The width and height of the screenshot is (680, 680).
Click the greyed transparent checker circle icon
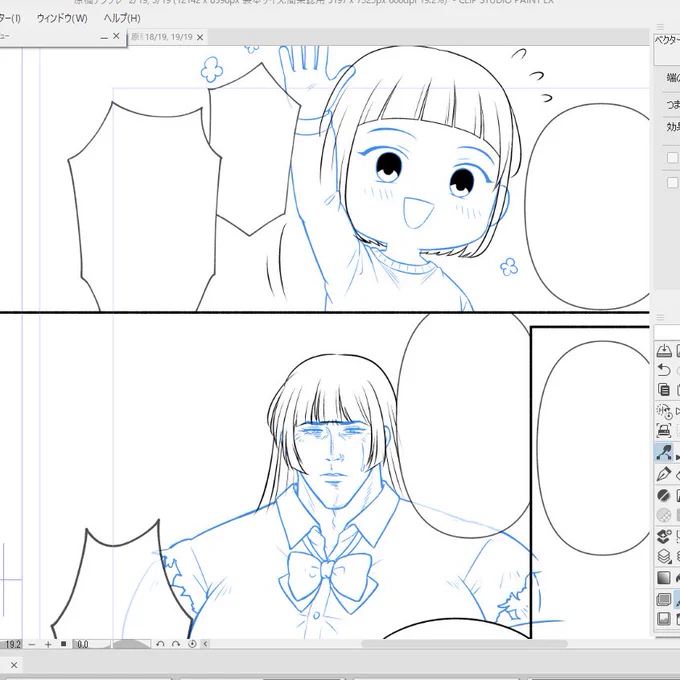[x=664, y=515]
